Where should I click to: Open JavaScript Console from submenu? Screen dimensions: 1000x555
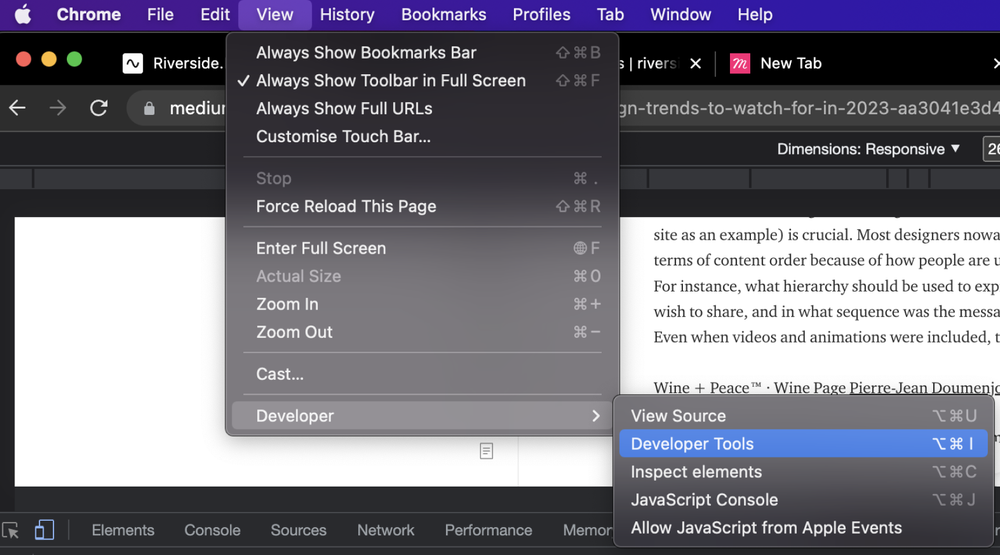tap(803, 500)
